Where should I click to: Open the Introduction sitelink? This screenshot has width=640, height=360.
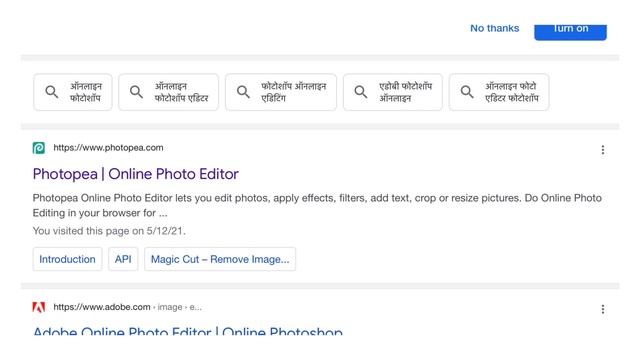point(67,259)
